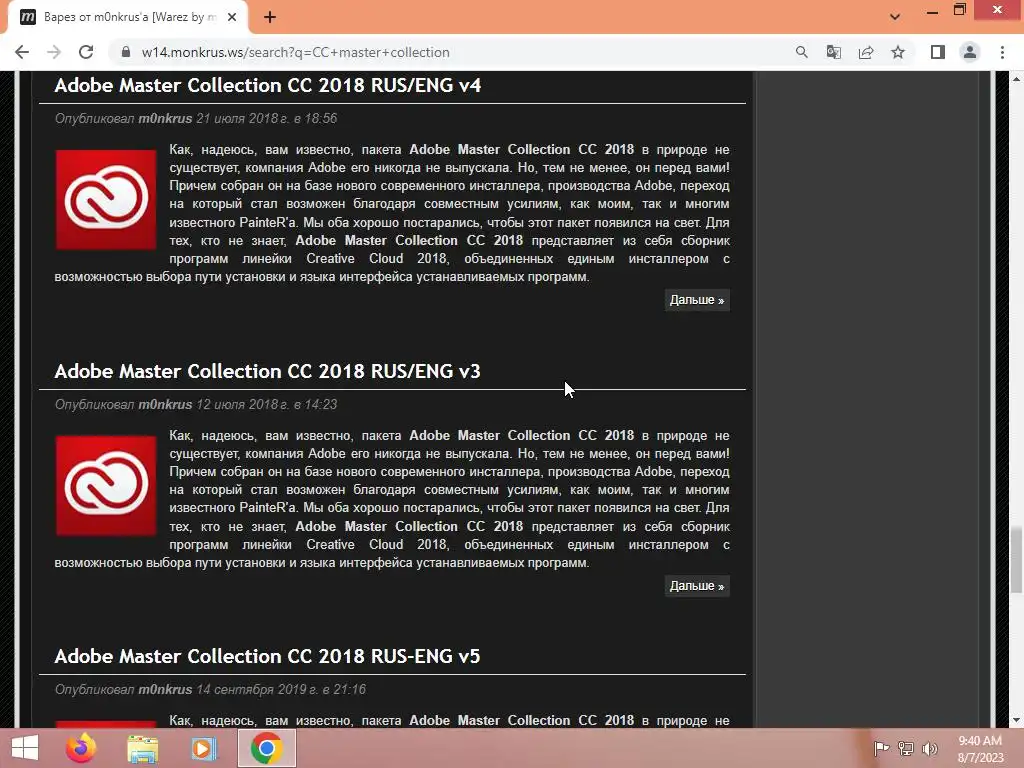This screenshot has height=768, width=1024.
Task: Launch Firefox from the taskbar
Action: pyautogui.click(x=81, y=748)
